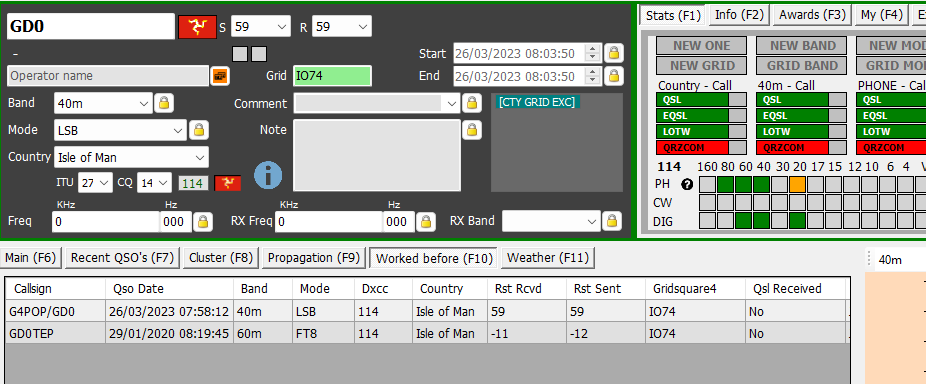Open the Recent QSO's (F7) tab
Viewport: 926px width, 384px height.
click(x=121, y=258)
